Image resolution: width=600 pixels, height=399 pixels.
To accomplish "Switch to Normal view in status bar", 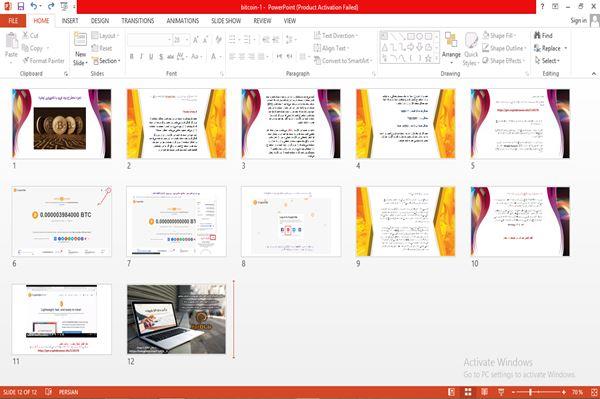I will click(452, 392).
